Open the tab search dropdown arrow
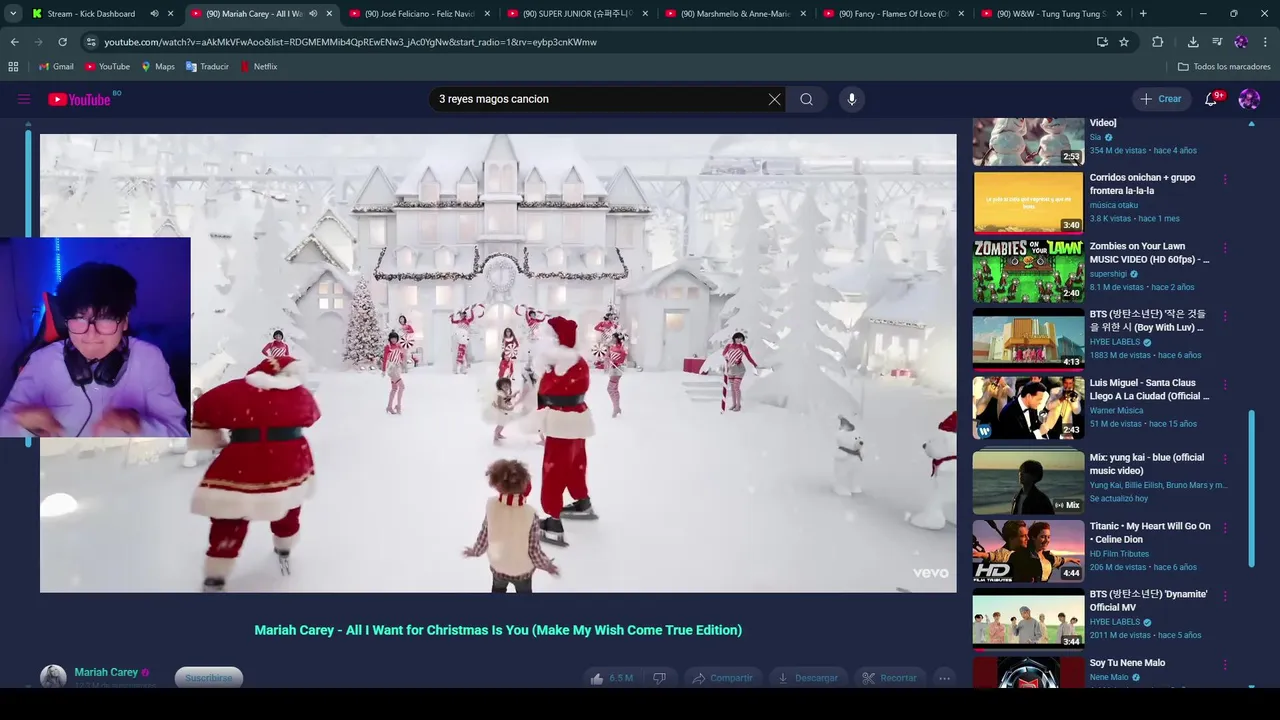 [13, 14]
